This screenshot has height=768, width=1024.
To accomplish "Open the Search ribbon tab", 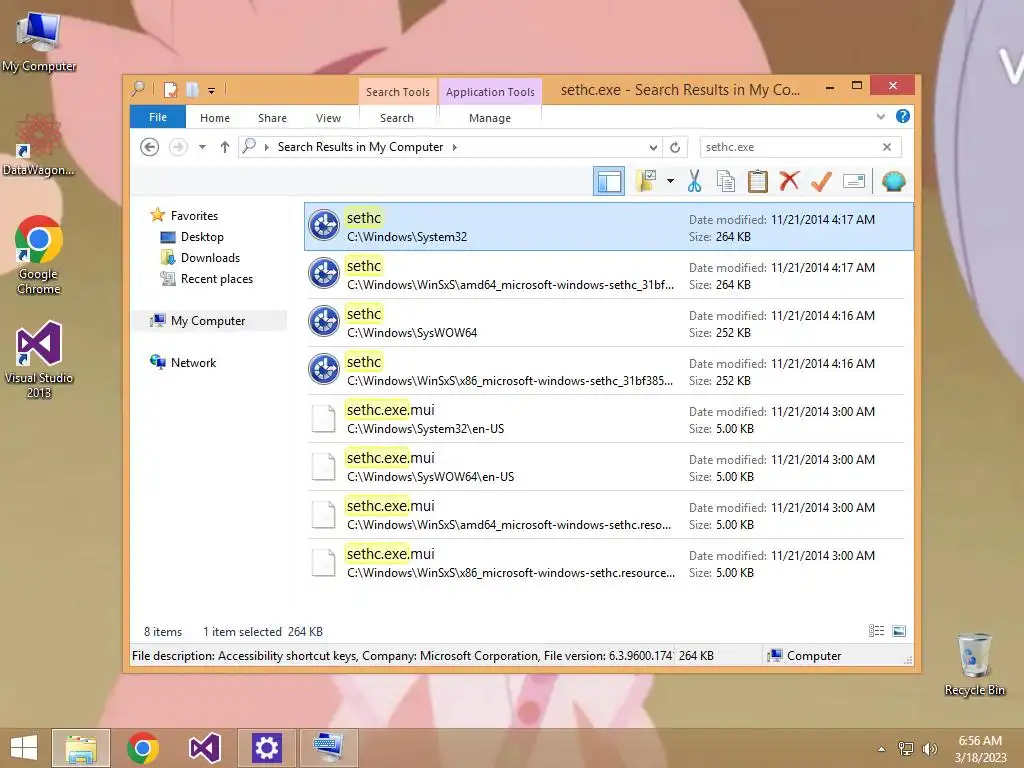I will click(397, 118).
